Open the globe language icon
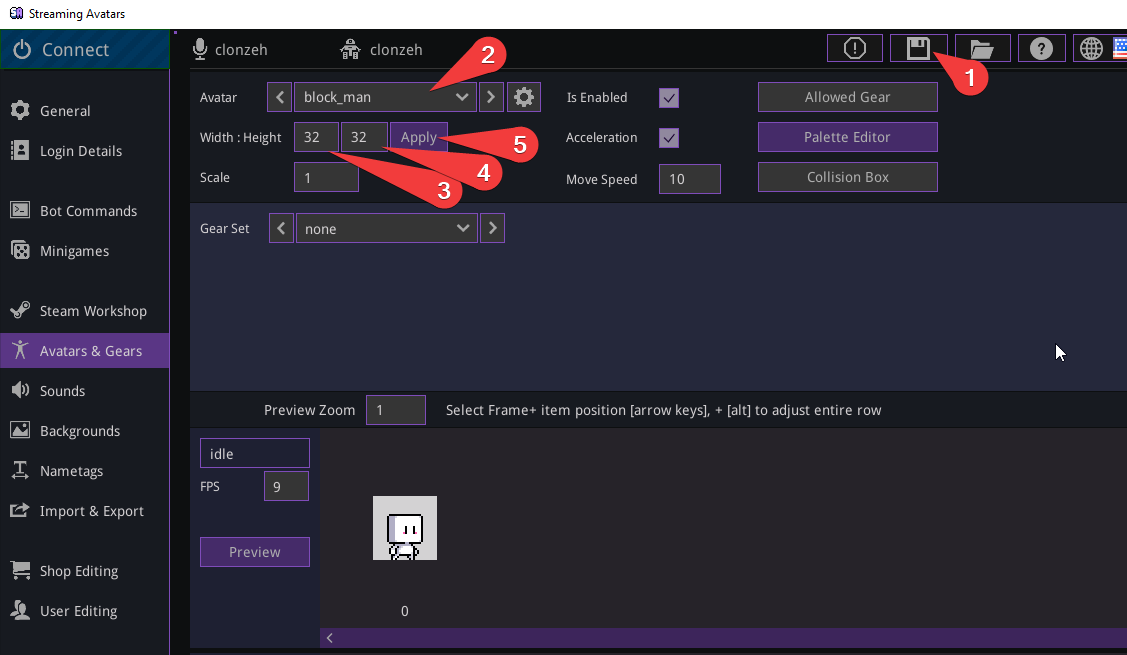1127x655 pixels. coord(1091,48)
